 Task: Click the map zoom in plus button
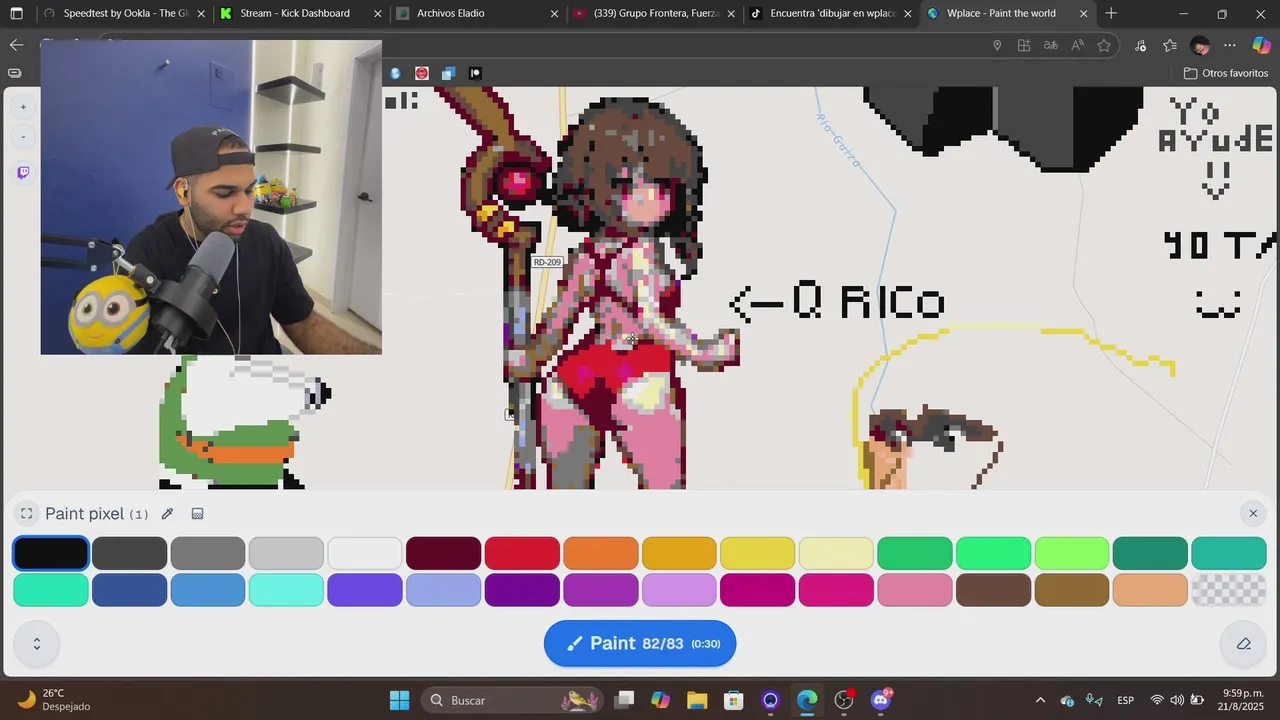pyautogui.click(x=23, y=107)
